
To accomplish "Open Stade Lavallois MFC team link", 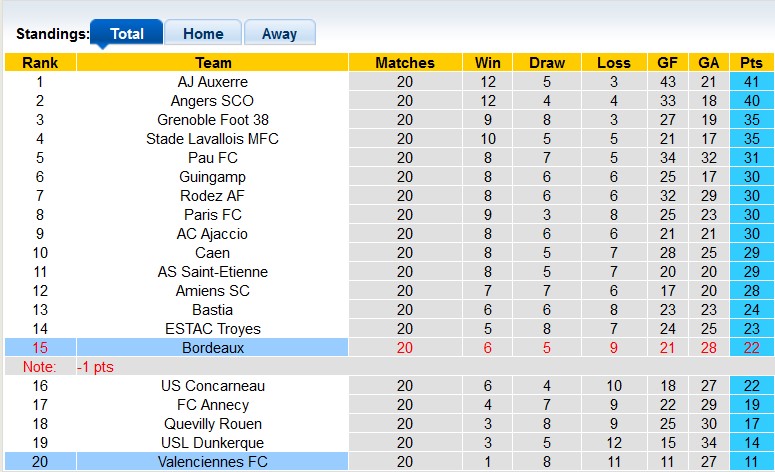I will (x=213, y=139).
